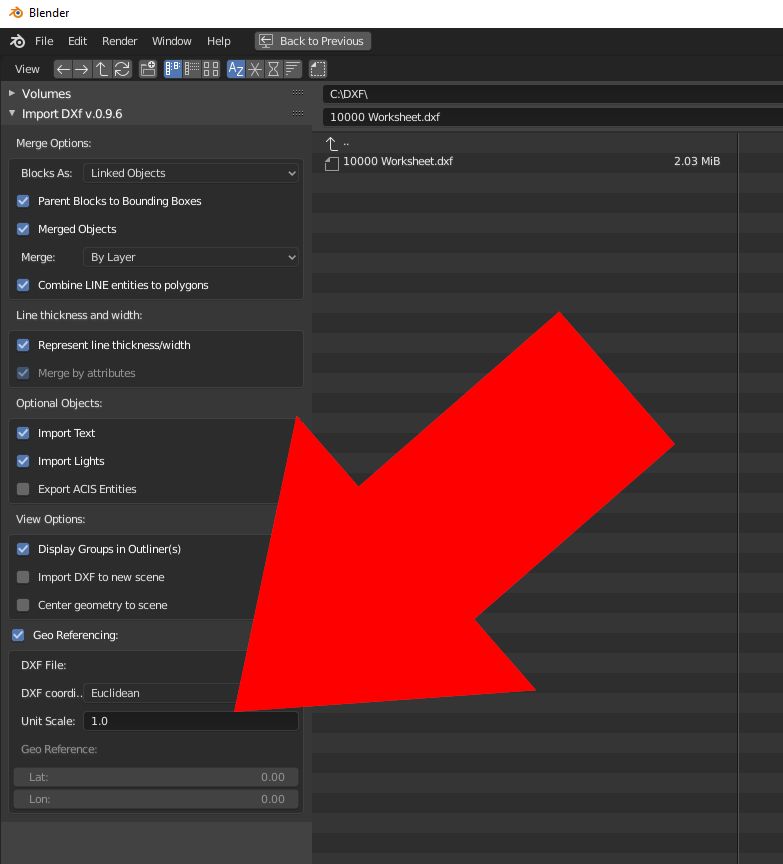Switch to thumbnail display mode
The image size is (783, 864).
click(211, 69)
